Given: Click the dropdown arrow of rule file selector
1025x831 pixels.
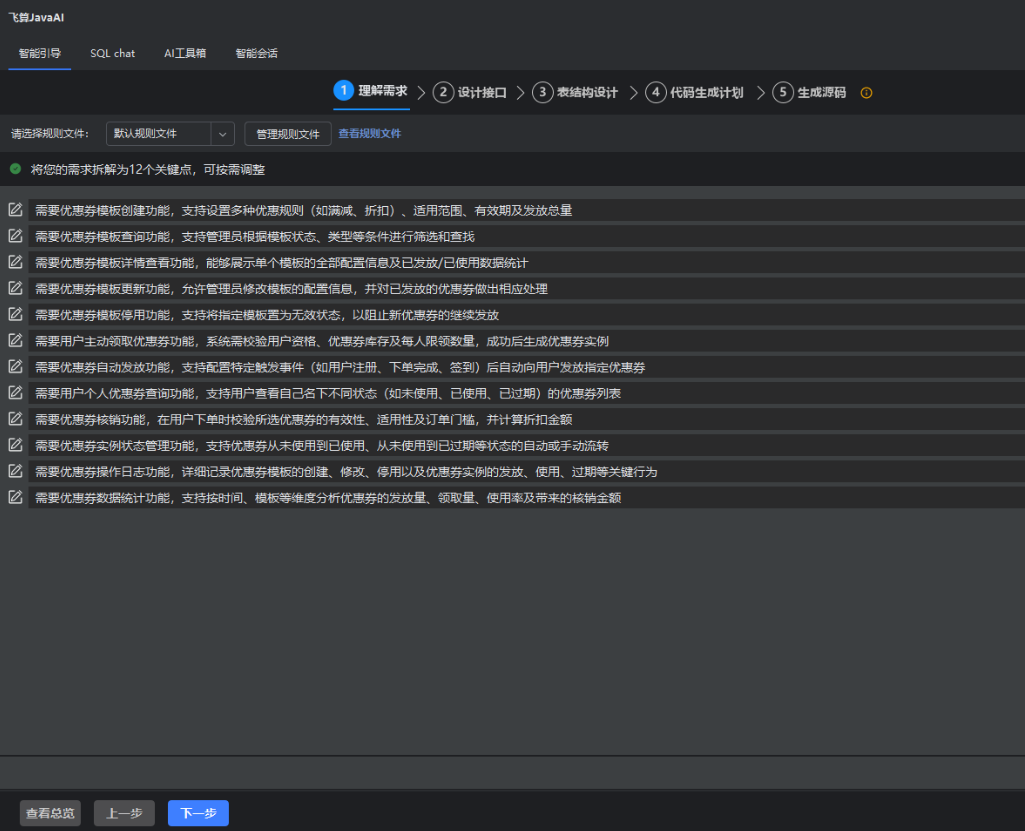Looking at the screenshot, I should coord(222,134).
